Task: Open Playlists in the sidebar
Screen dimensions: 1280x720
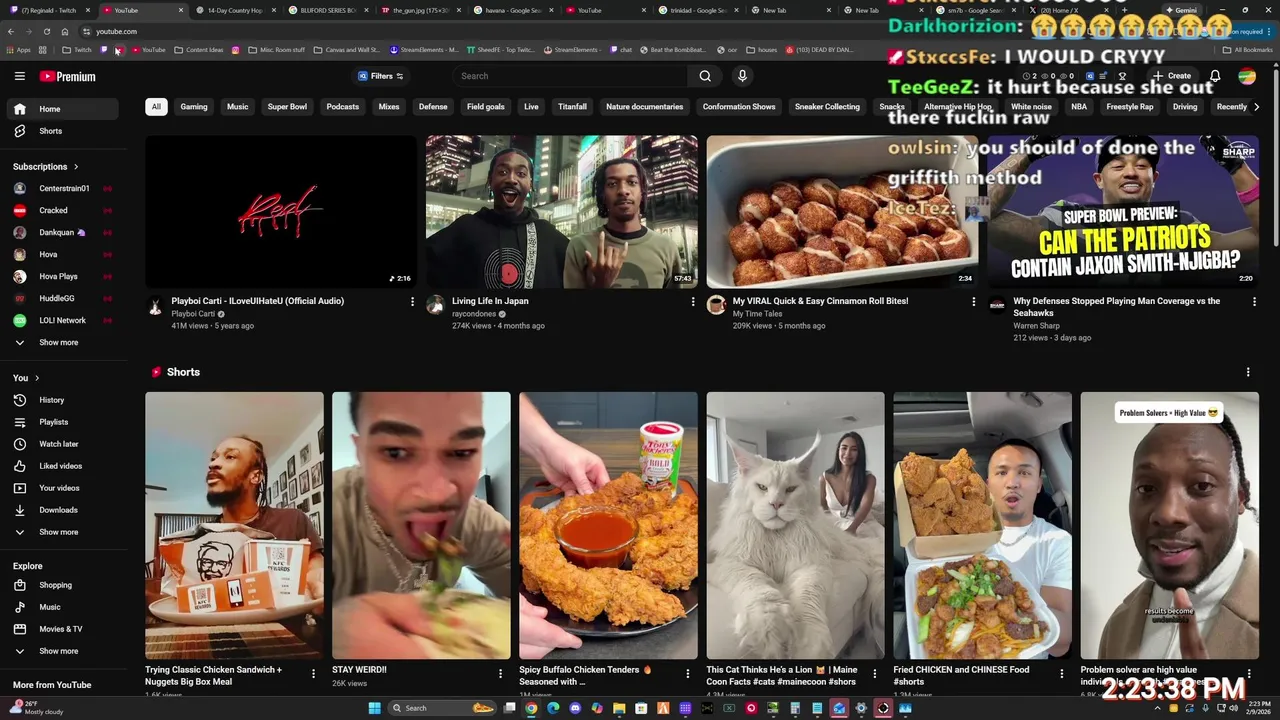Action: (x=62, y=422)
